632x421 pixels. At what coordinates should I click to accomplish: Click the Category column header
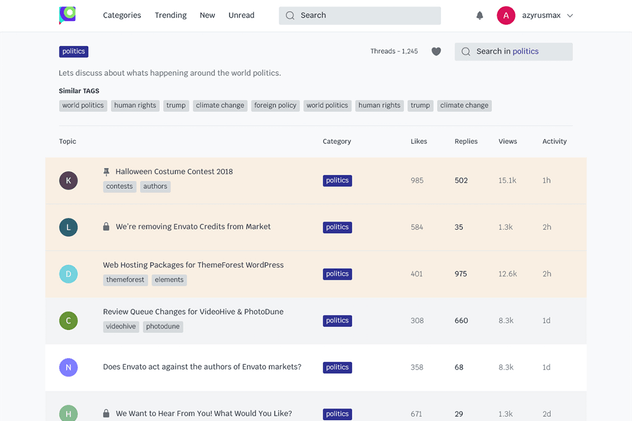point(337,141)
